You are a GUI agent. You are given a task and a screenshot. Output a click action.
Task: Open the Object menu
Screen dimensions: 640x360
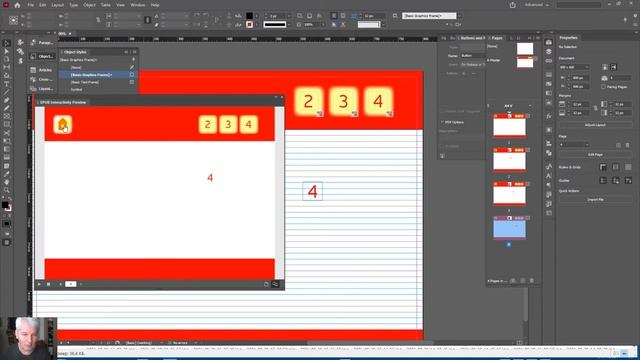pos(89,5)
